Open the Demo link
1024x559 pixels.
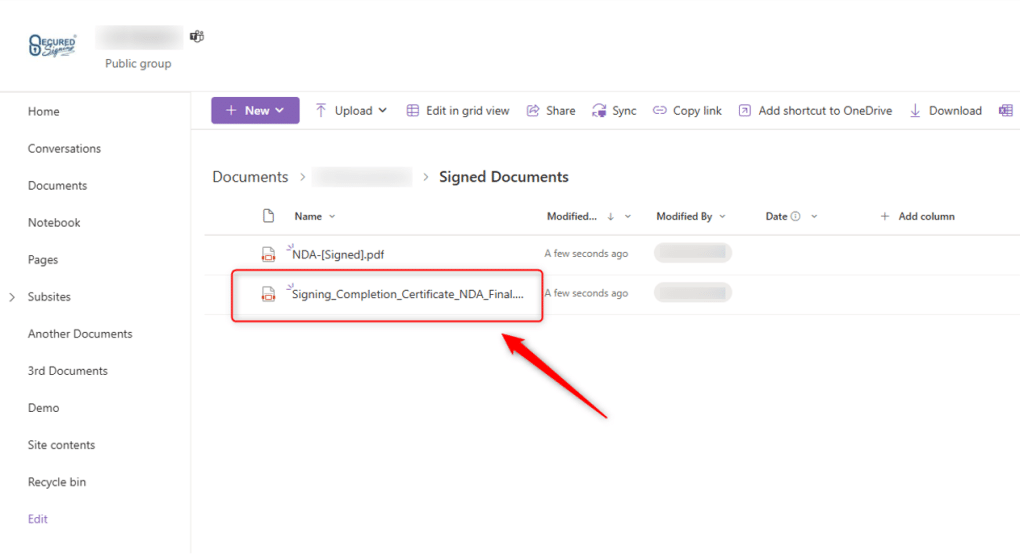click(x=44, y=408)
